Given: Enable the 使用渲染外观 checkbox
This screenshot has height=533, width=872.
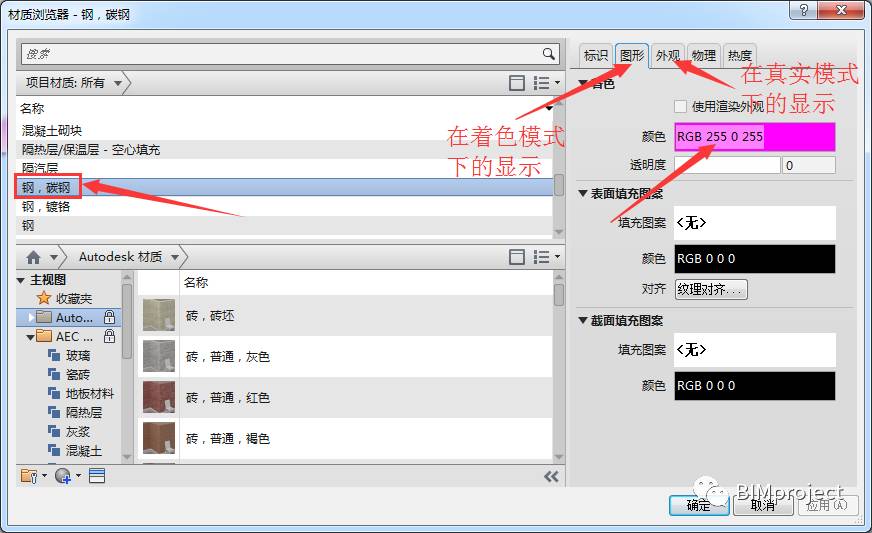Looking at the screenshot, I should tap(680, 106).
